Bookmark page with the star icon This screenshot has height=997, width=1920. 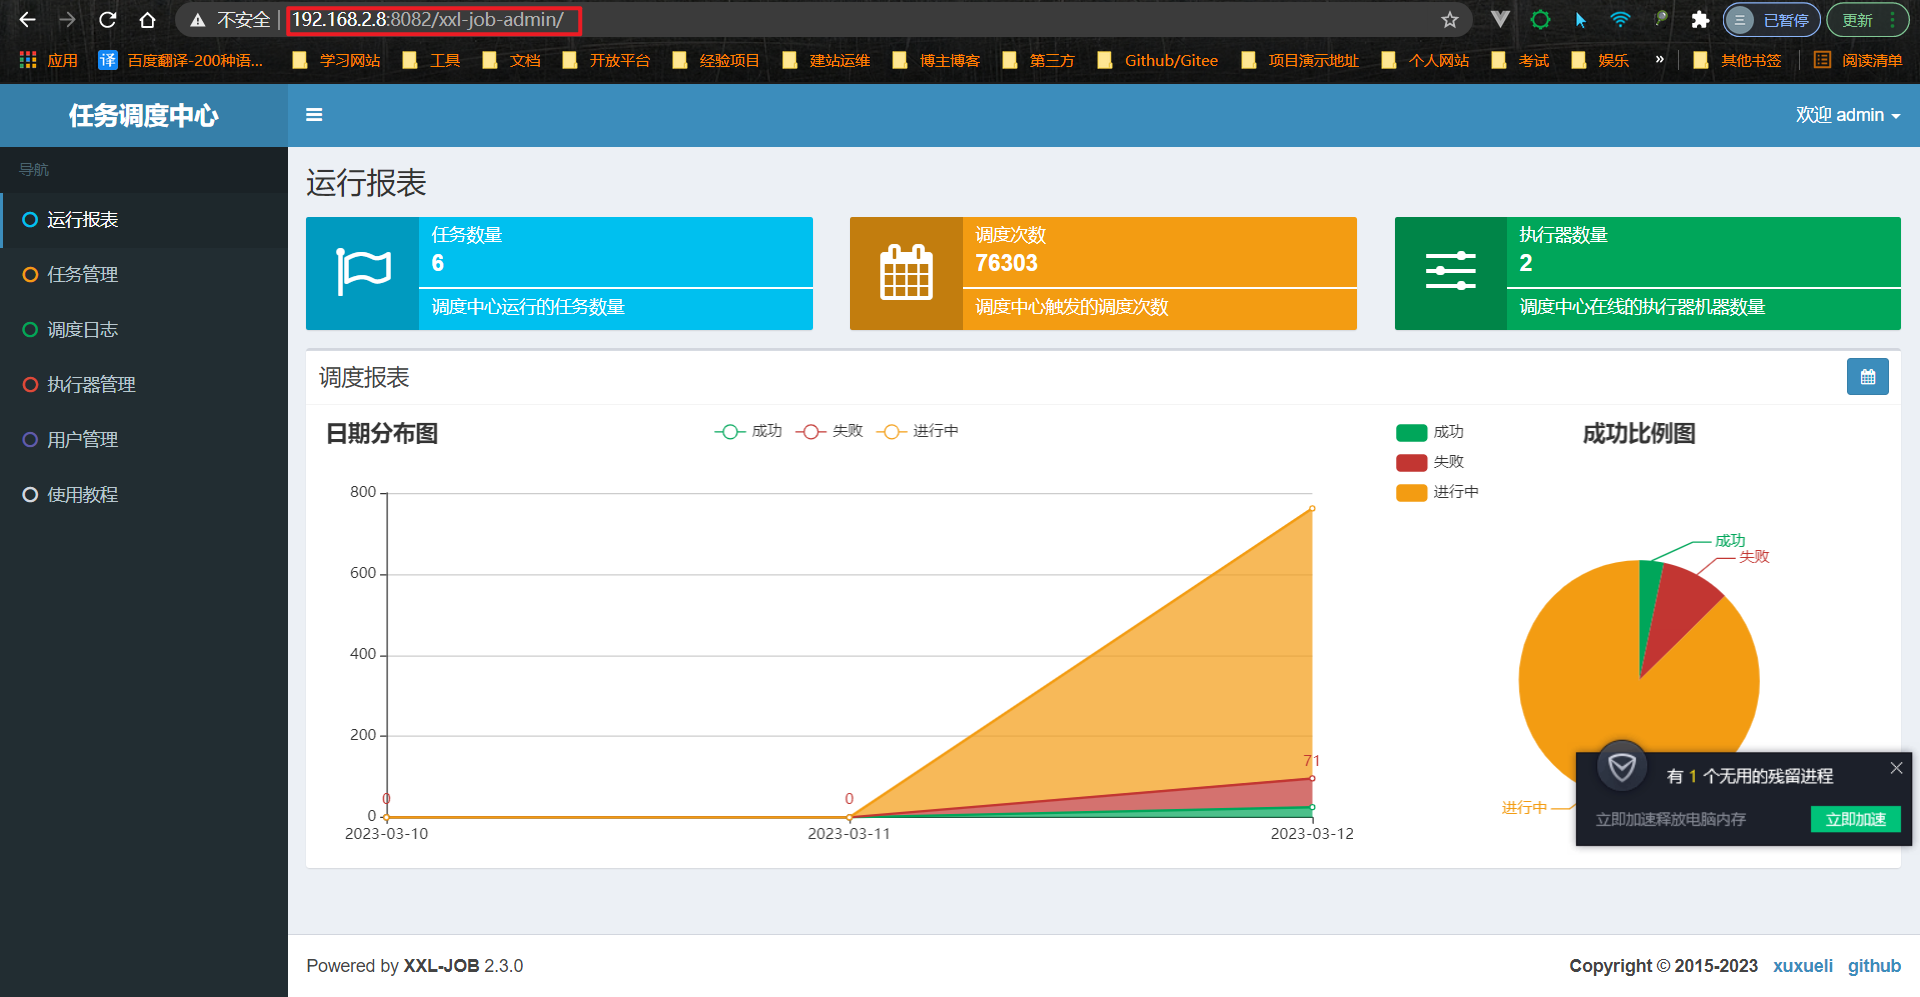pos(1449,20)
